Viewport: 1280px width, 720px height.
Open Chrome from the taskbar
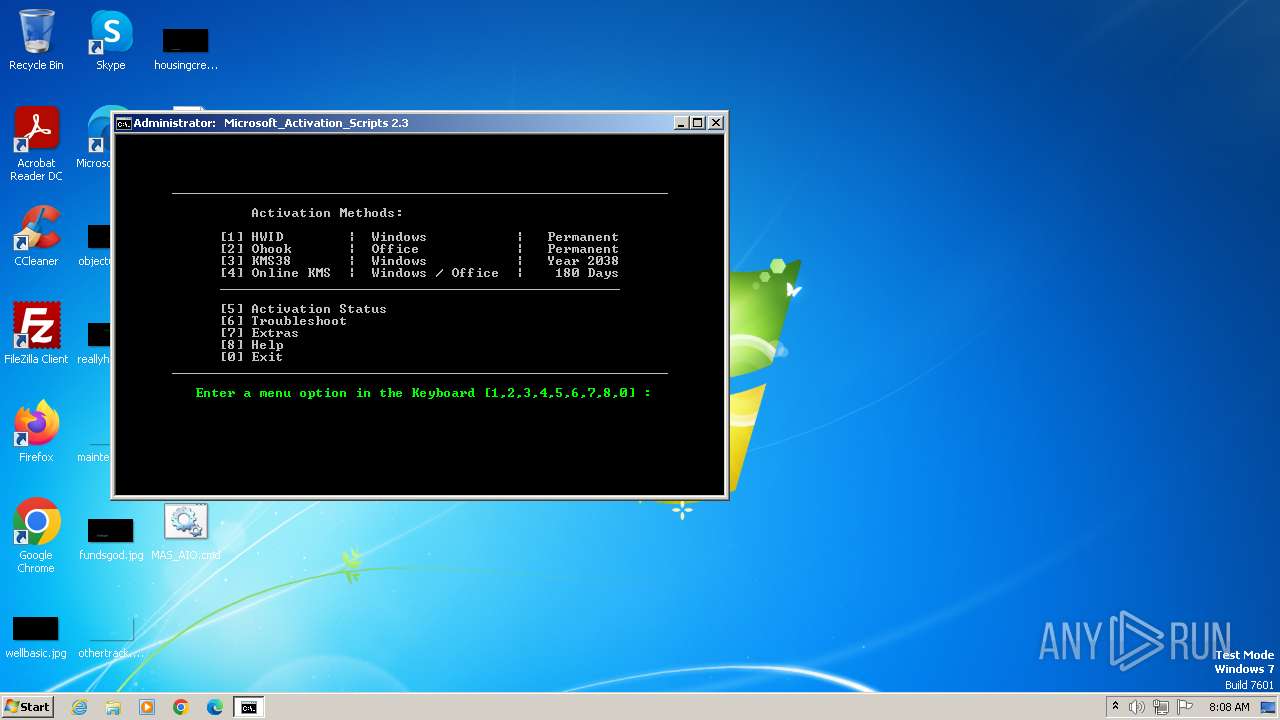point(181,707)
